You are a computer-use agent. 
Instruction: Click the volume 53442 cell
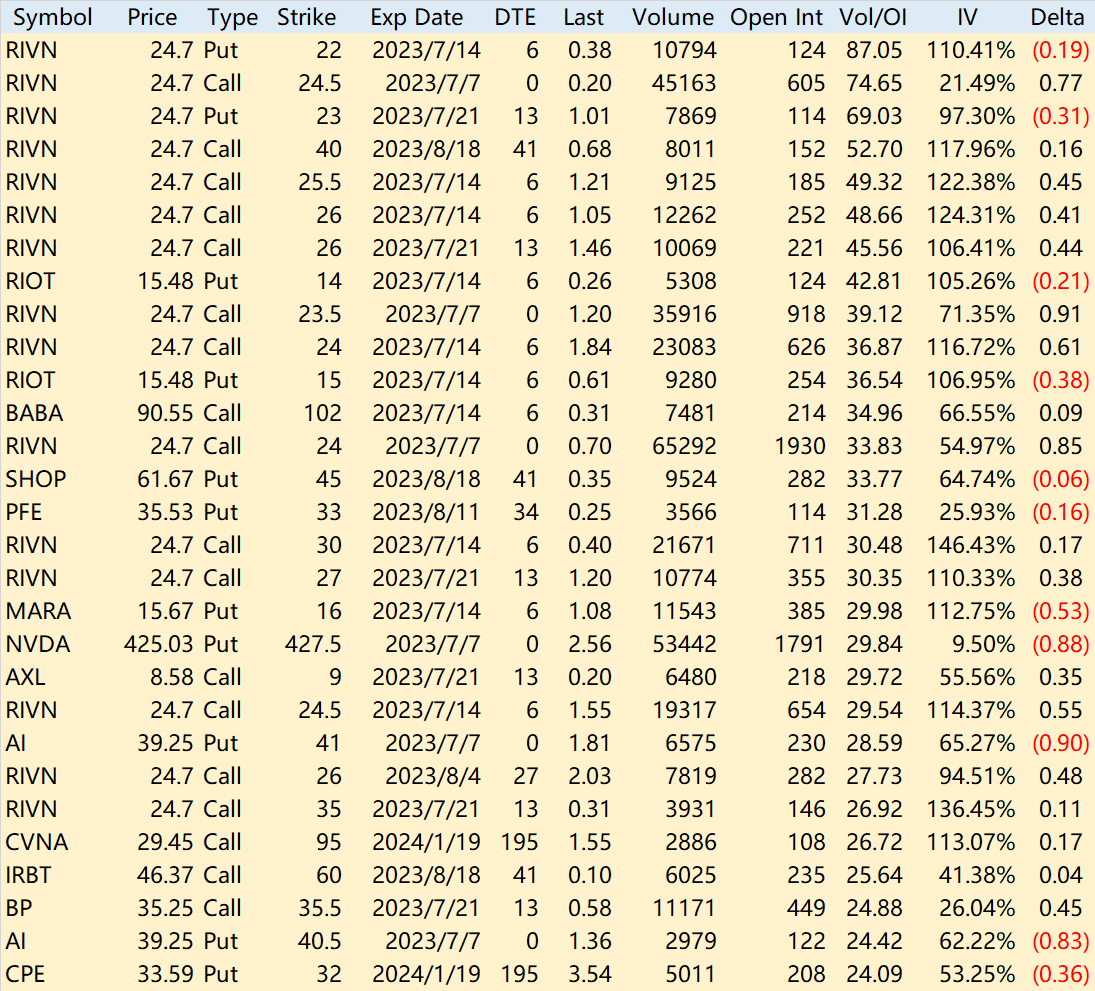(x=684, y=644)
